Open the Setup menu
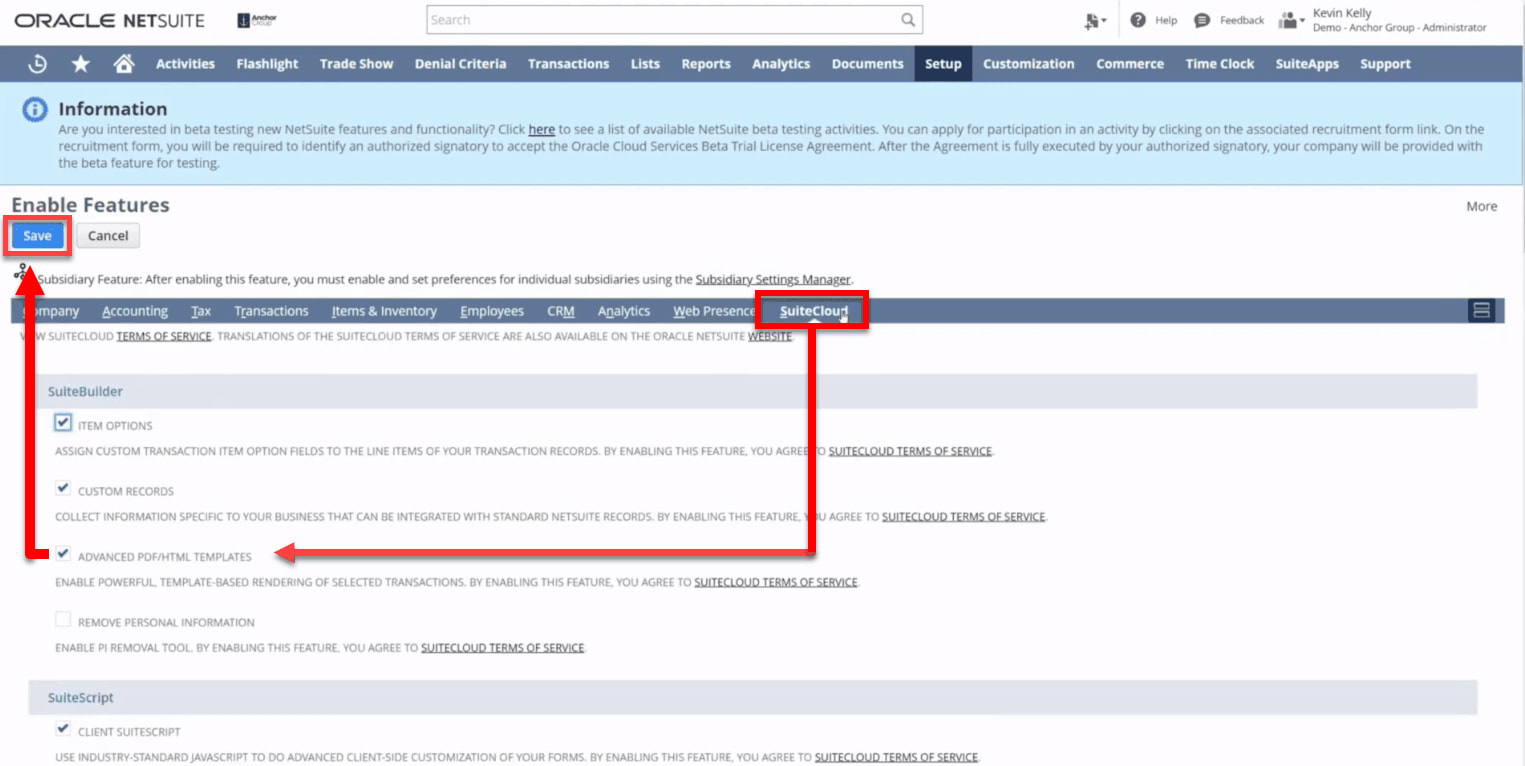This screenshot has width=1525, height=766. pos(943,64)
